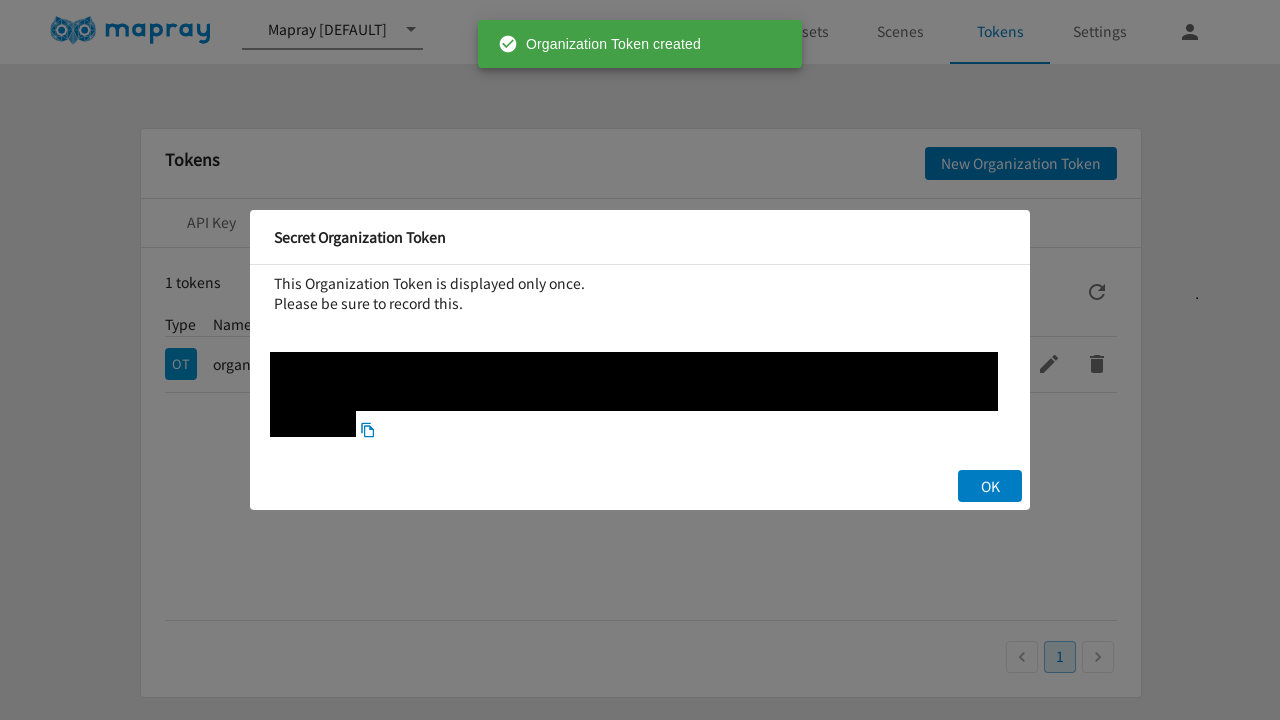Select the Tokens tab
The height and width of the screenshot is (720, 1280).
point(999,32)
